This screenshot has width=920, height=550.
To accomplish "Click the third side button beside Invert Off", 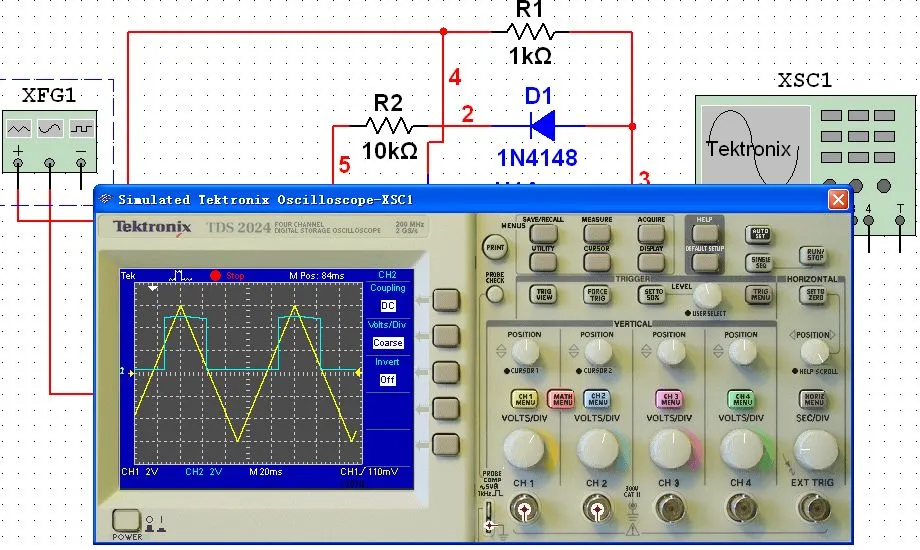I will pos(446,373).
